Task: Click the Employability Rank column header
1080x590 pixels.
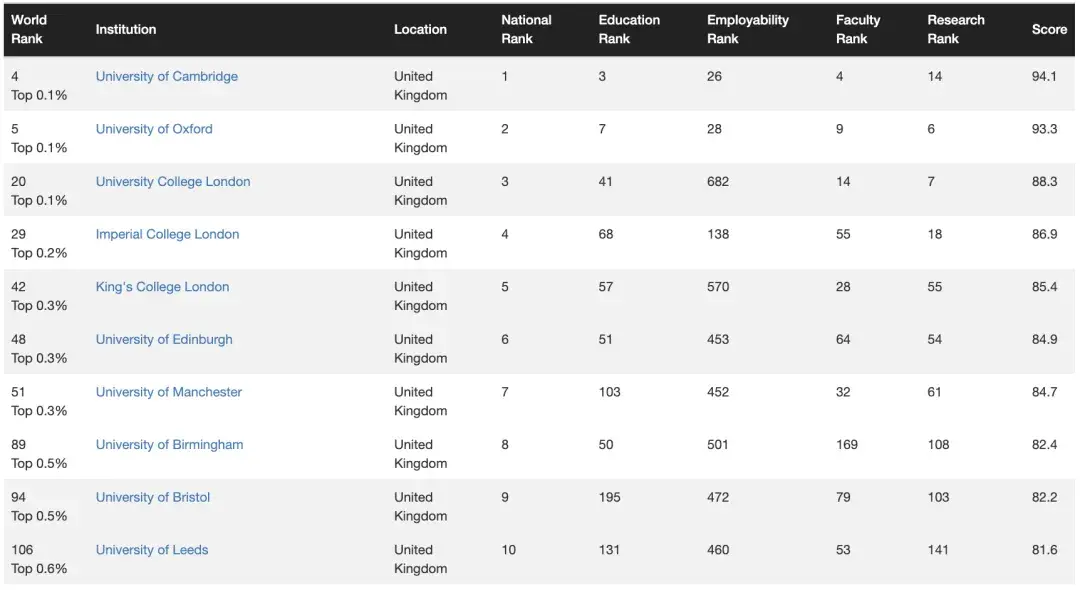Action: [747, 29]
